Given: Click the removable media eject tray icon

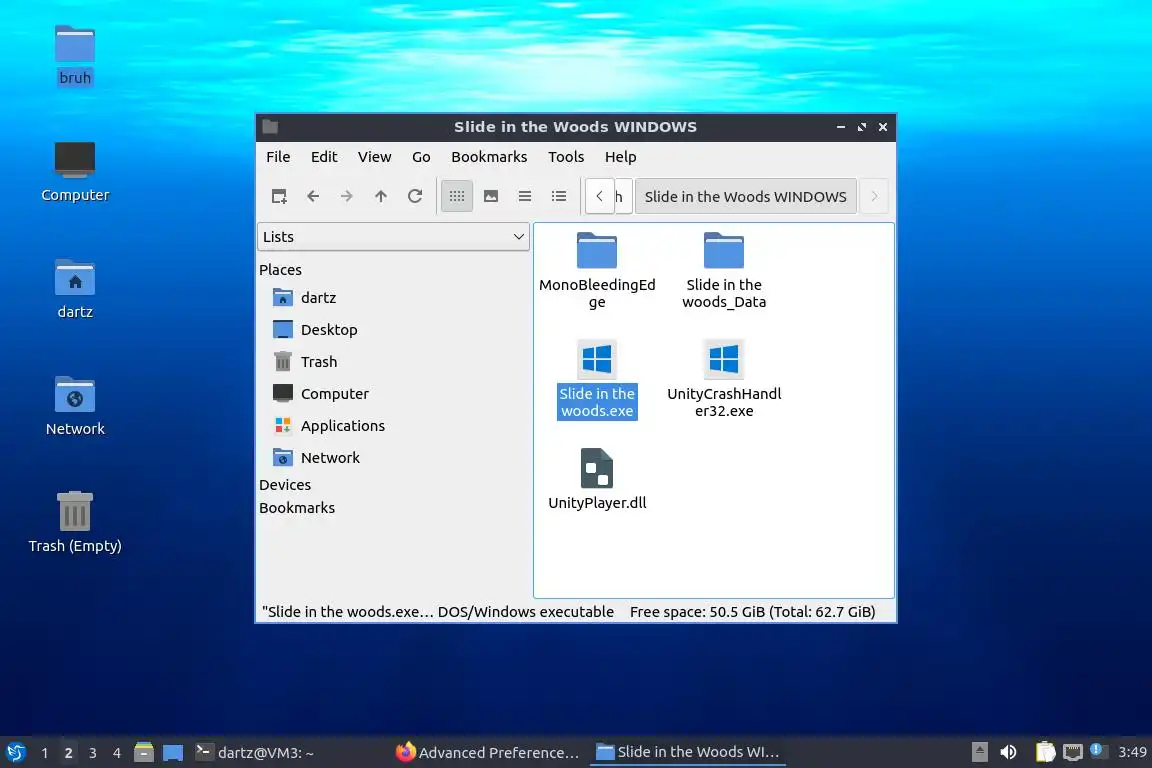Looking at the screenshot, I should pyautogui.click(x=979, y=752).
